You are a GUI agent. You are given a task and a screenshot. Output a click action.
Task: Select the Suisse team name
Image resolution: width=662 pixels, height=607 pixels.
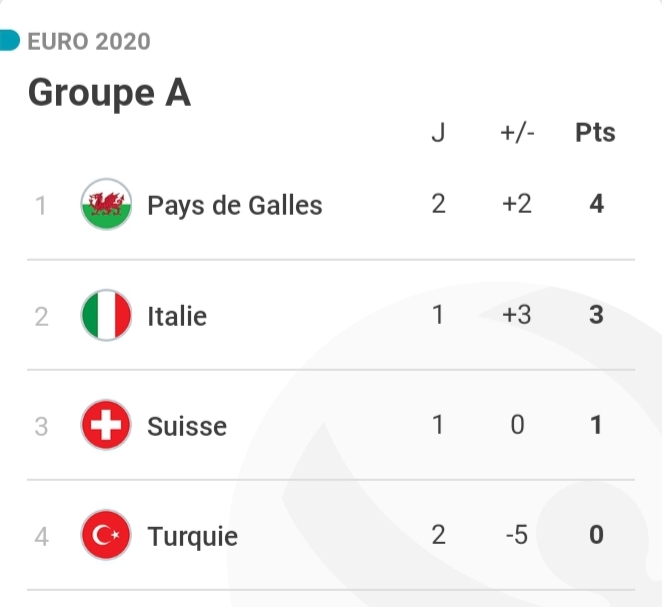coord(187,426)
